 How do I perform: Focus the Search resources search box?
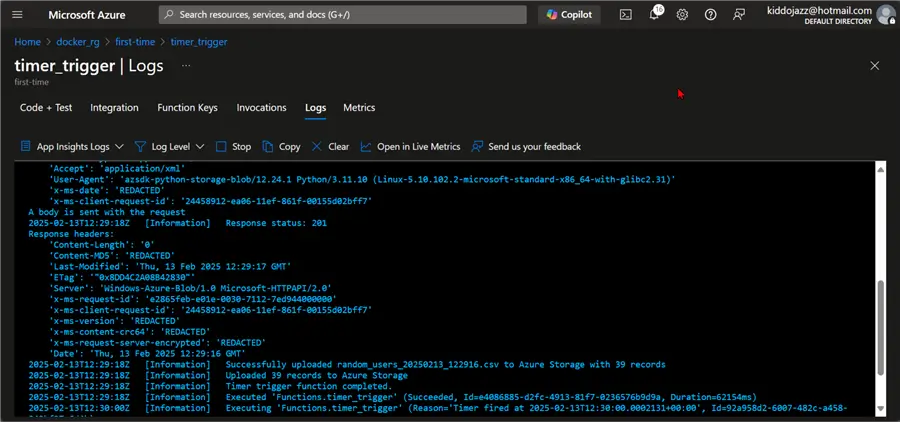343,15
